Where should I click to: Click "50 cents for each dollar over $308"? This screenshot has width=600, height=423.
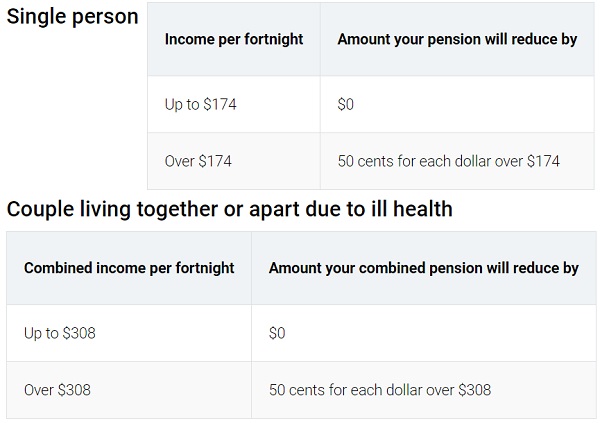[380, 390]
